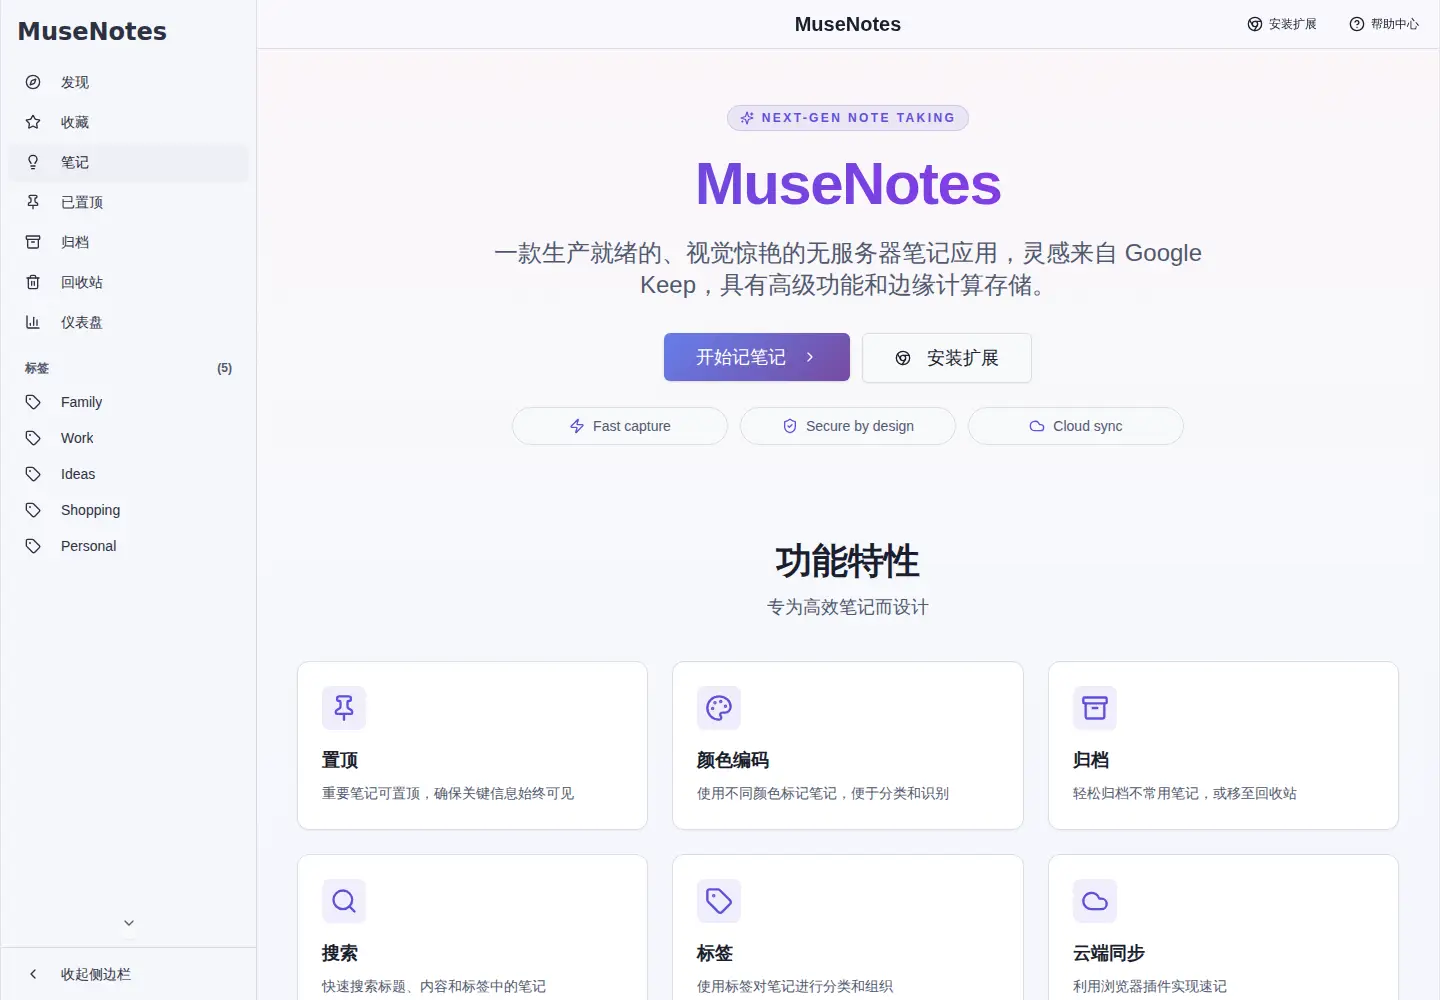Image resolution: width=1440 pixels, height=1000 pixels.
Task: Click the palette icon on the 颜色编码 card
Action: click(x=719, y=708)
